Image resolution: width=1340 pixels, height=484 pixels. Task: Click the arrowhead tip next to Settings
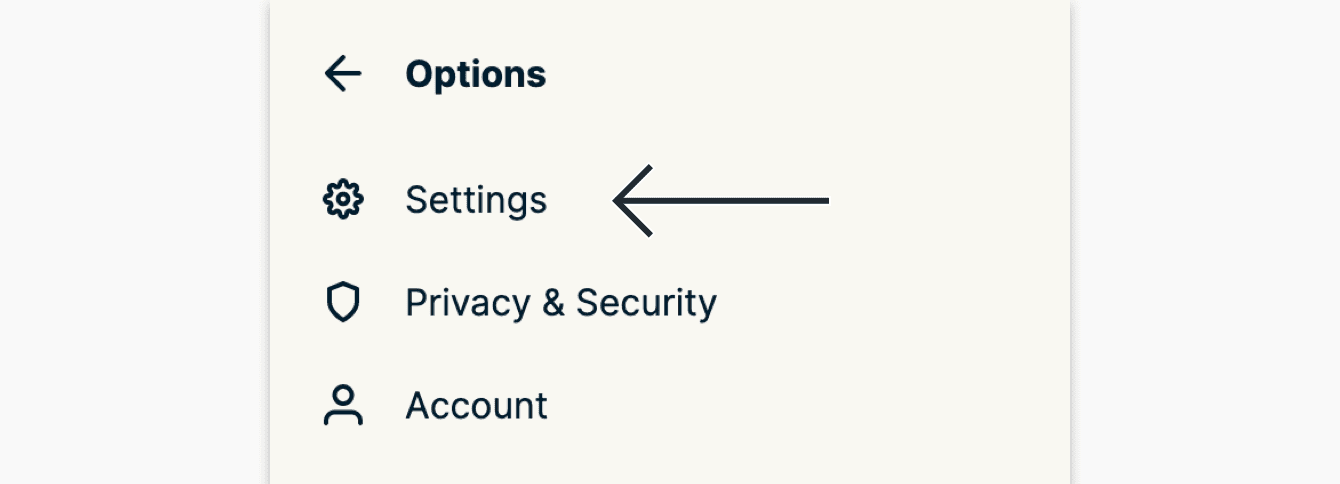click(618, 201)
